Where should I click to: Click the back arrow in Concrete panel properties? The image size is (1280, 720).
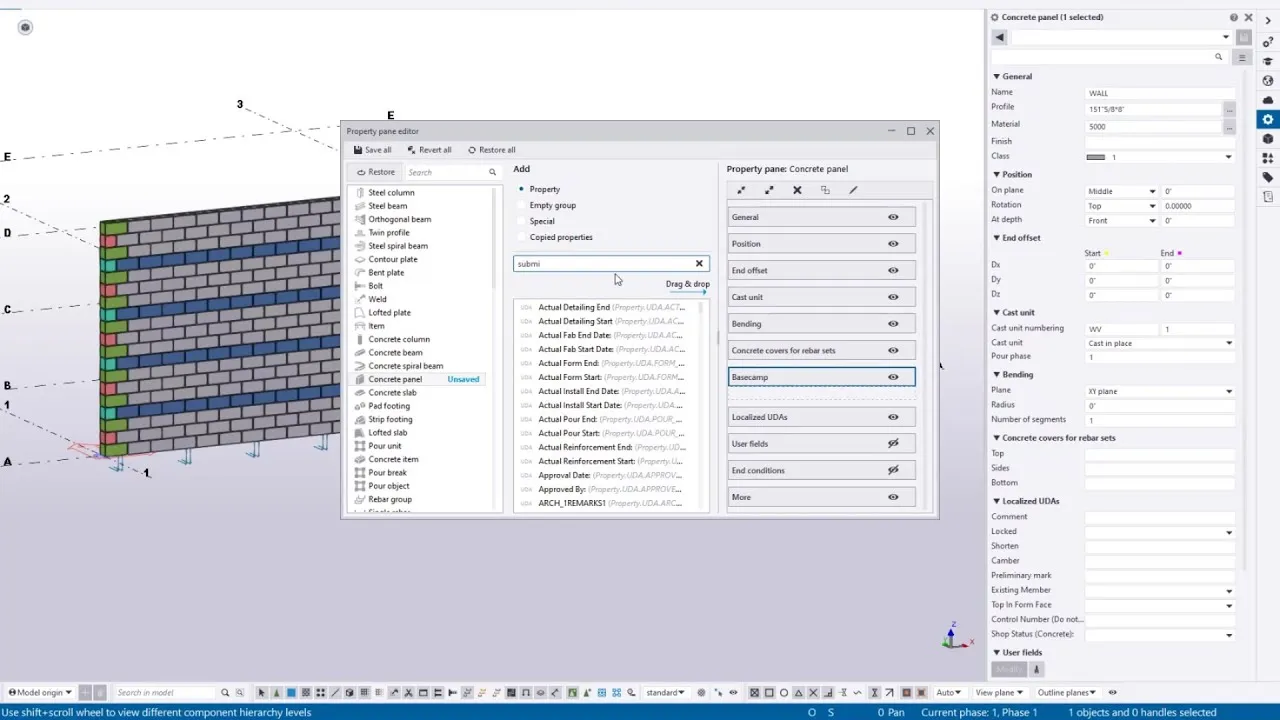pos(999,37)
